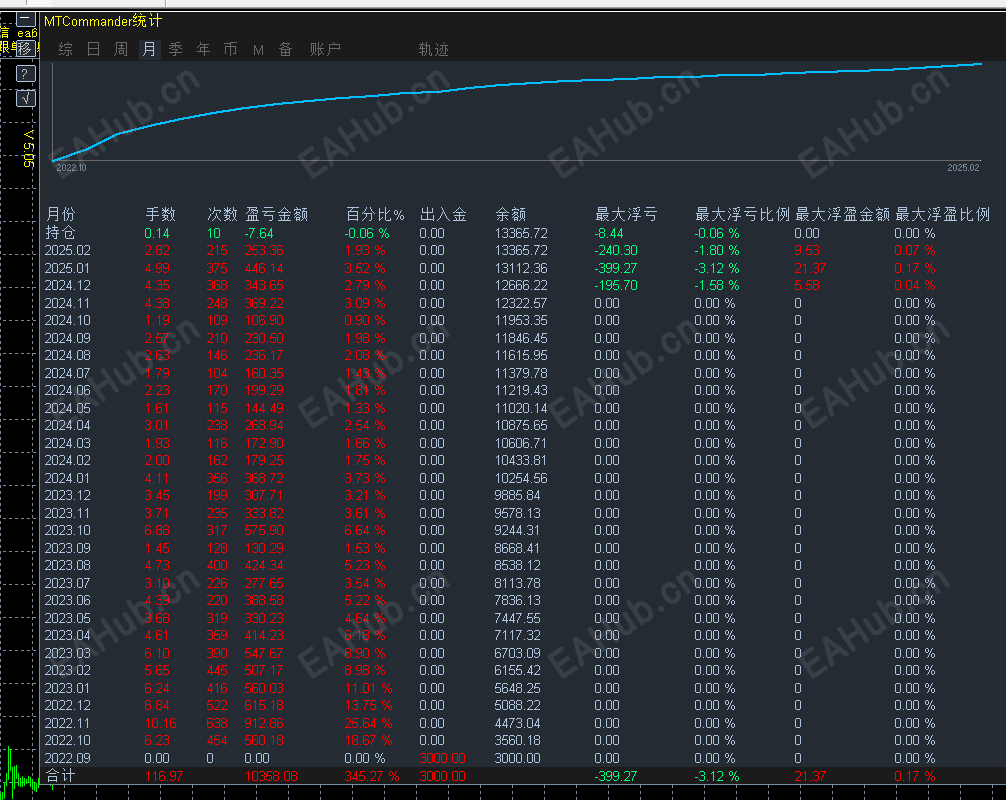Image resolution: width=1006 pixels, height=800 pixels.
Task: Click the 移 move button
Action: [25, 48]
